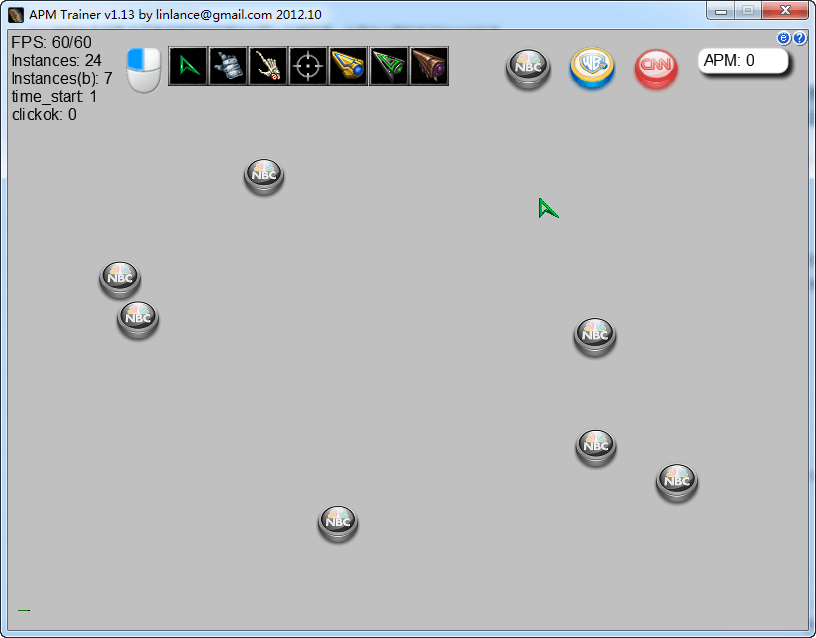Choose the red CNN button
This screenshot has width=816, height=638.
(x=656, y=68)
